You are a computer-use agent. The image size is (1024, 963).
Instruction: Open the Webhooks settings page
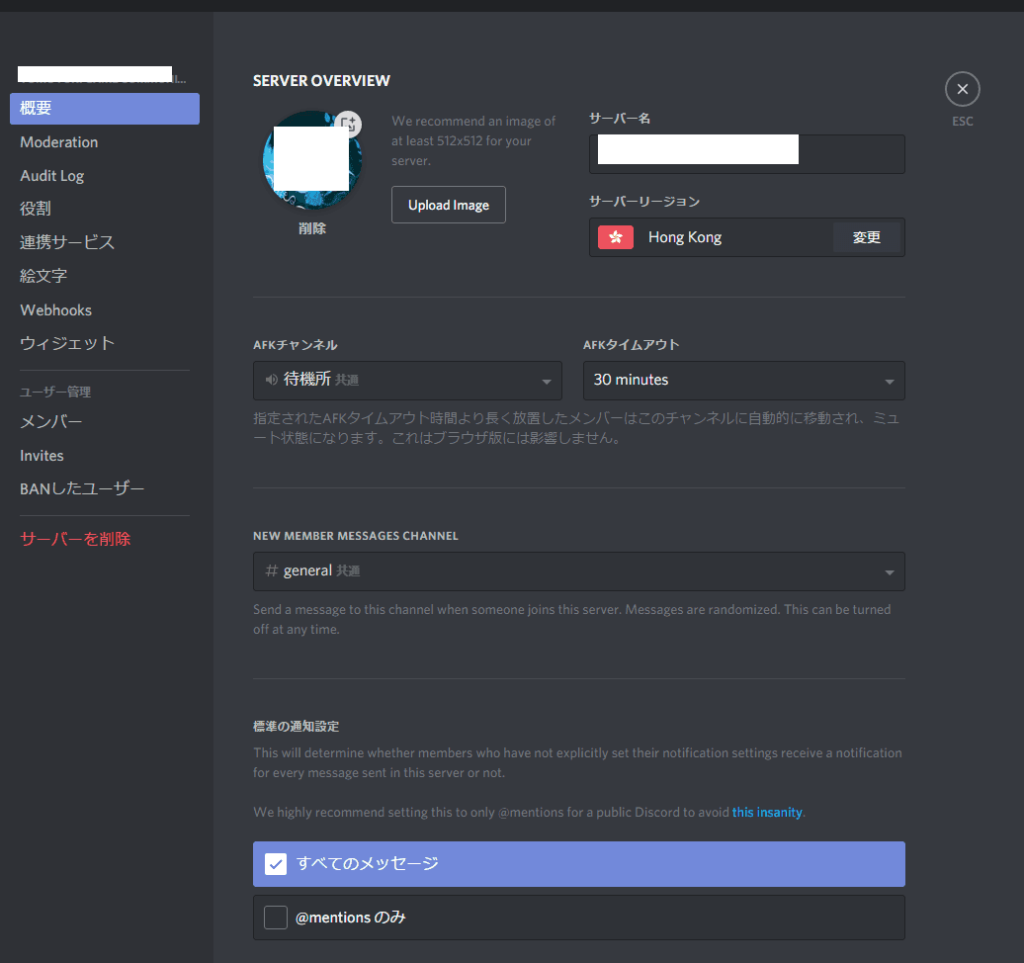[56, 310]
